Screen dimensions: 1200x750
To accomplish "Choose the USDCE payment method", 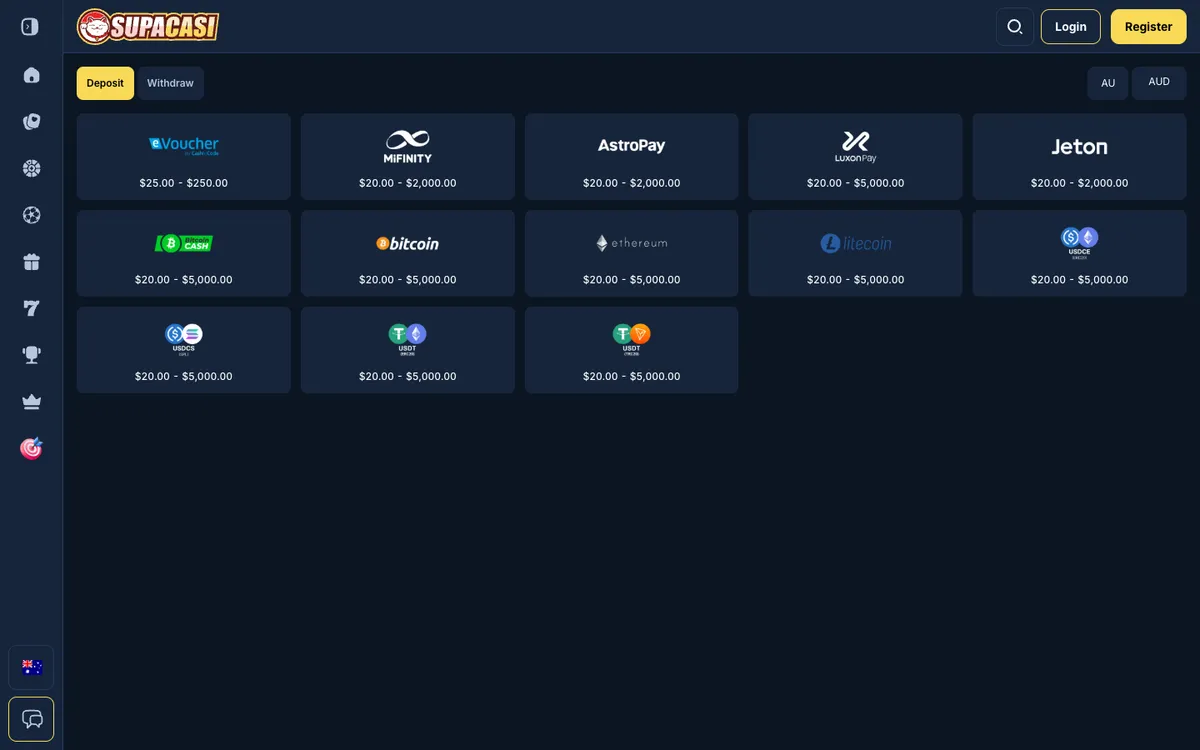I will [x=1080, y=253].
